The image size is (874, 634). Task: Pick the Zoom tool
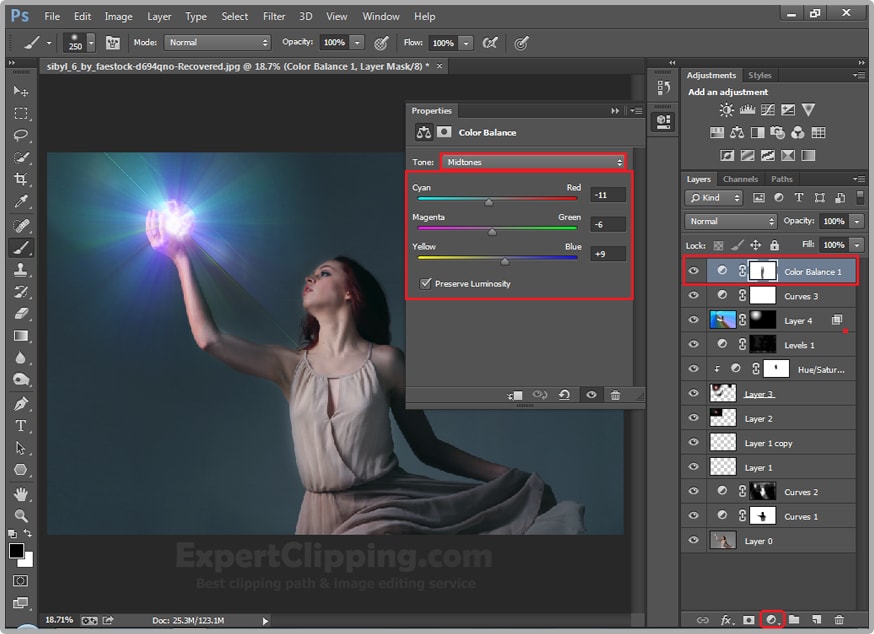tap(20, 515)
